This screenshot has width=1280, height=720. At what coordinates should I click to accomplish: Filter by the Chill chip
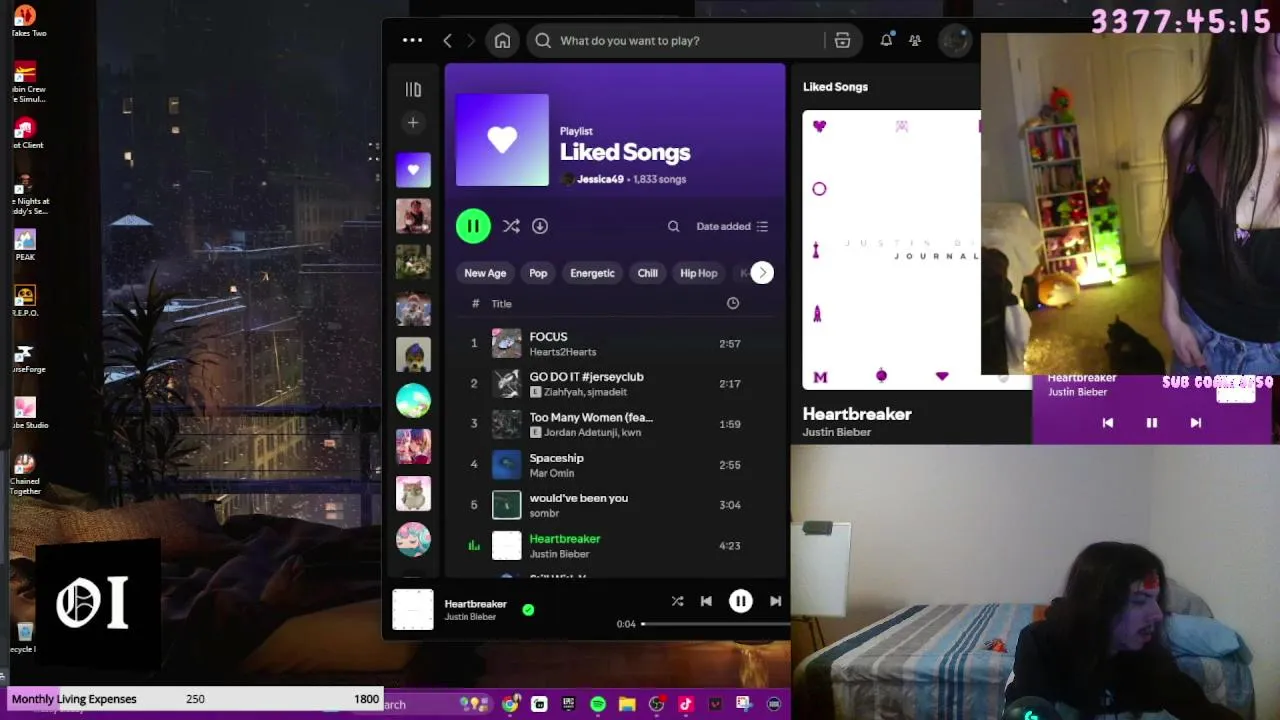(648, 273)
